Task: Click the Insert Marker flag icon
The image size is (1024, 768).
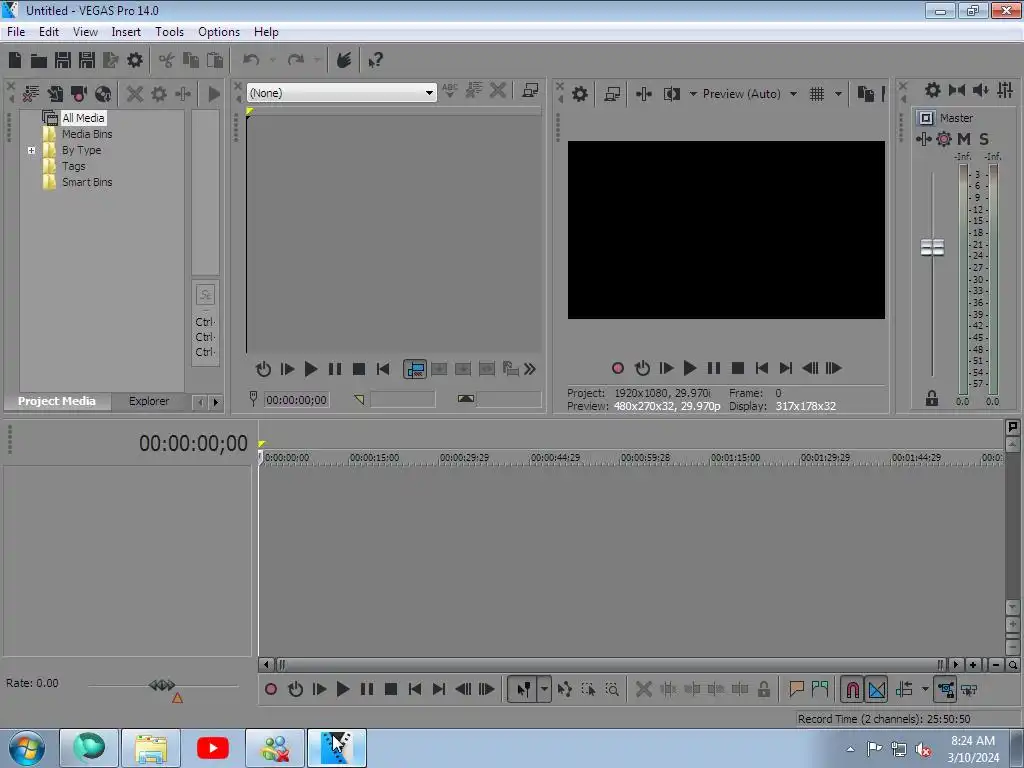Action: [x=796, y=688]
